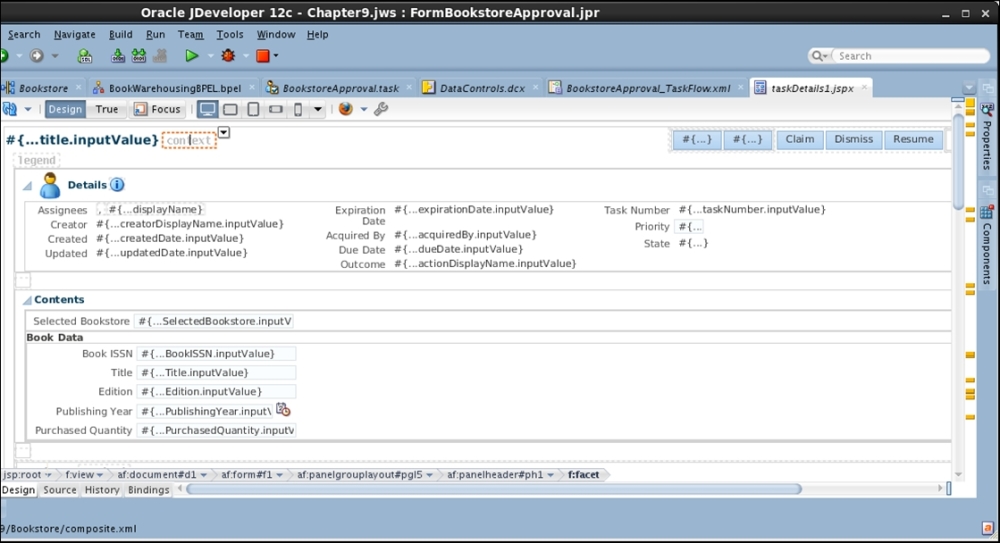Screen dimensions: 1000x543
Task: Click the Firefox browser preview icon
Action: [346, 109]
